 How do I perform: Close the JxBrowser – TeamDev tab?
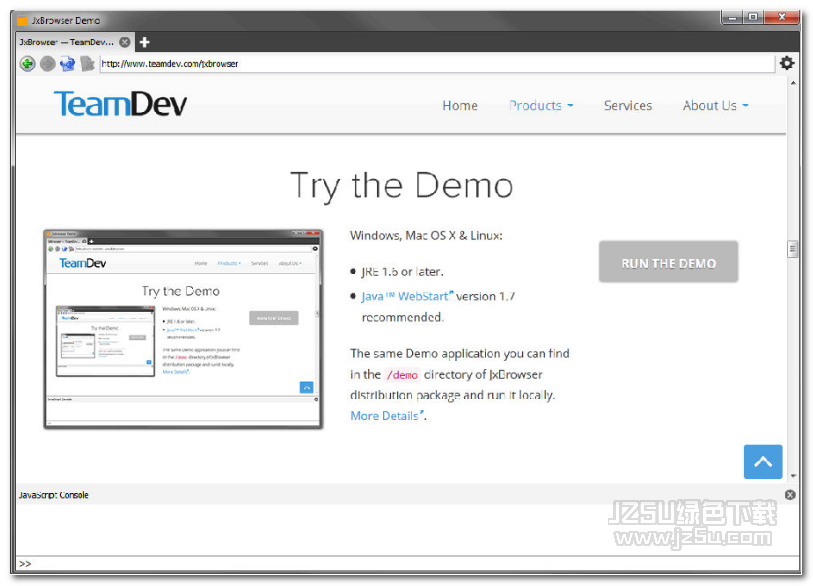coord(125,42)
